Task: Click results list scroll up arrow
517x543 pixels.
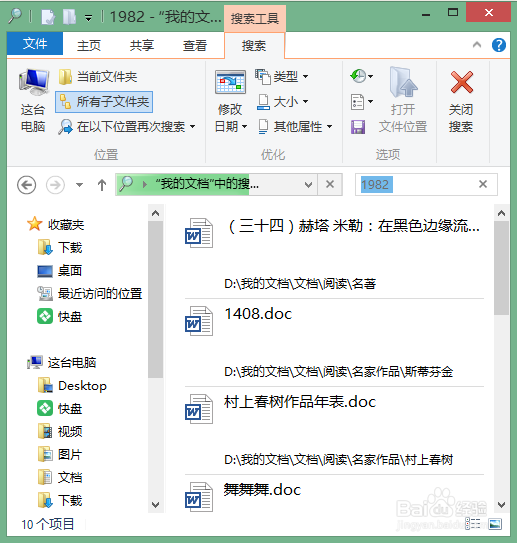Action: 501,213
